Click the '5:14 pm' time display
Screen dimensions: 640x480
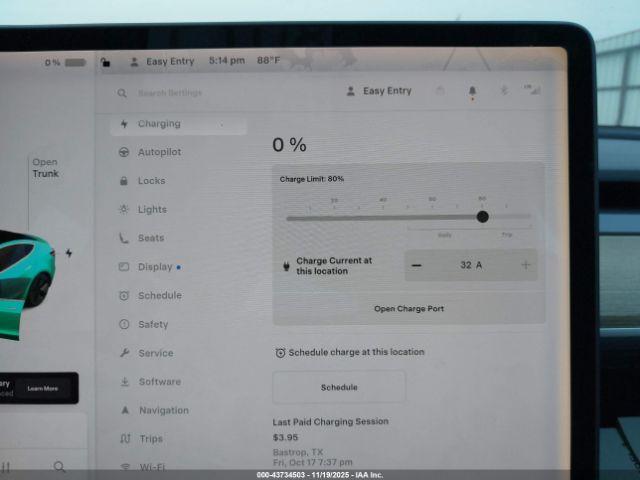pos(227,61)
